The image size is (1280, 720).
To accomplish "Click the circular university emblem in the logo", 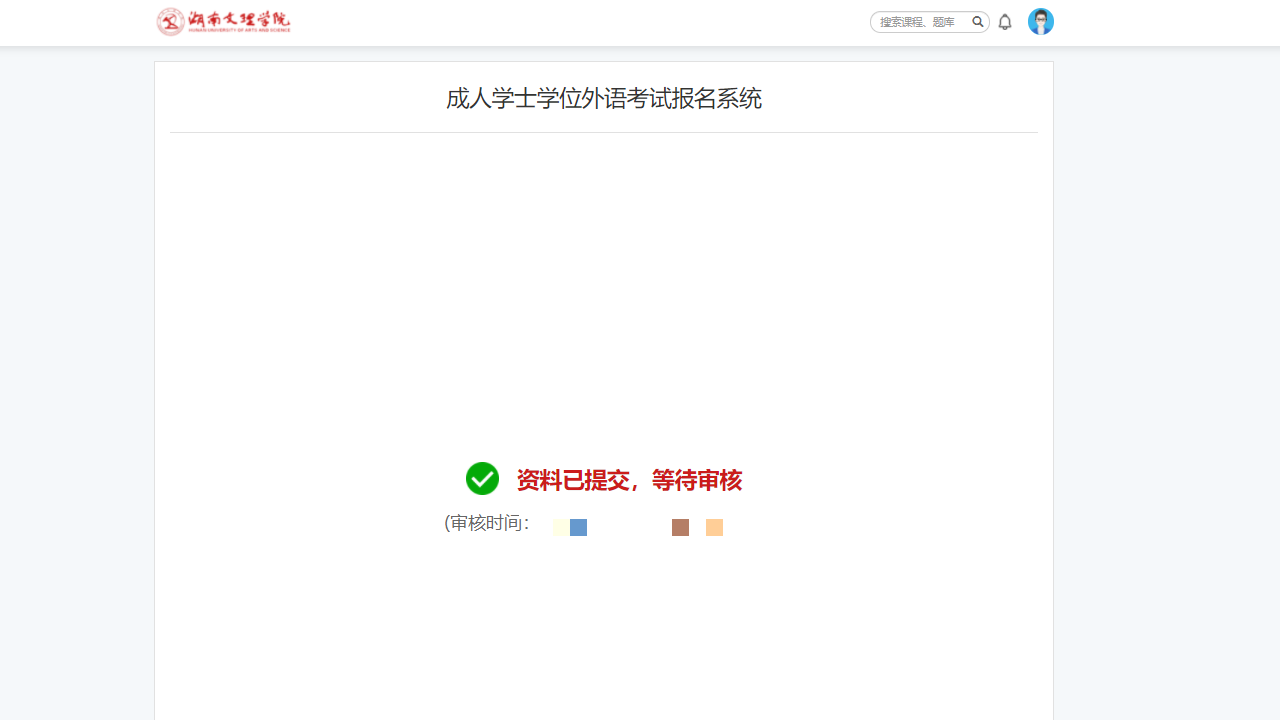I will click(171, 22).
